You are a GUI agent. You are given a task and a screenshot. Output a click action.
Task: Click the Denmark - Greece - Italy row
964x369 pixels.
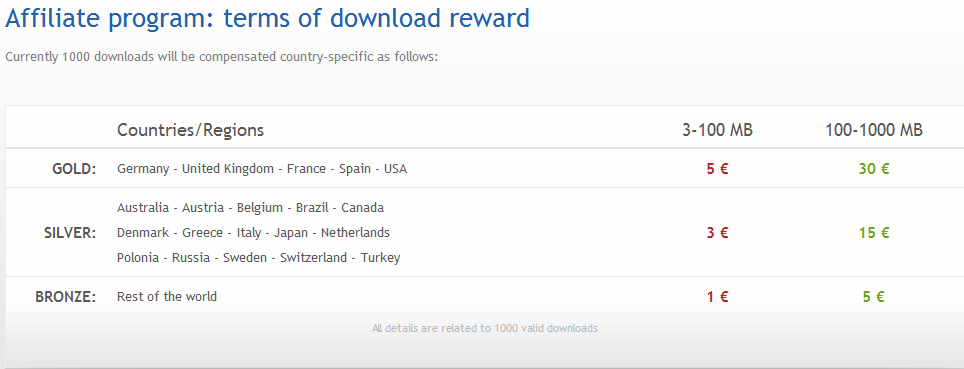pyautogui.click(x=253, y=232)
